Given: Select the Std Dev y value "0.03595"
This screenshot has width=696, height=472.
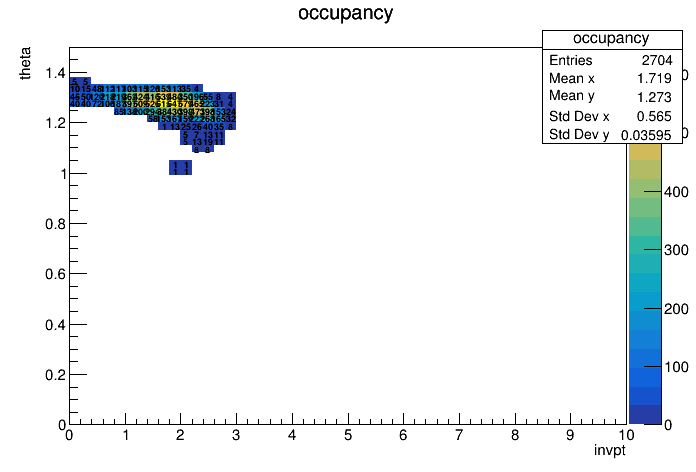Looking at the screenshot, I should pos(646,135).
